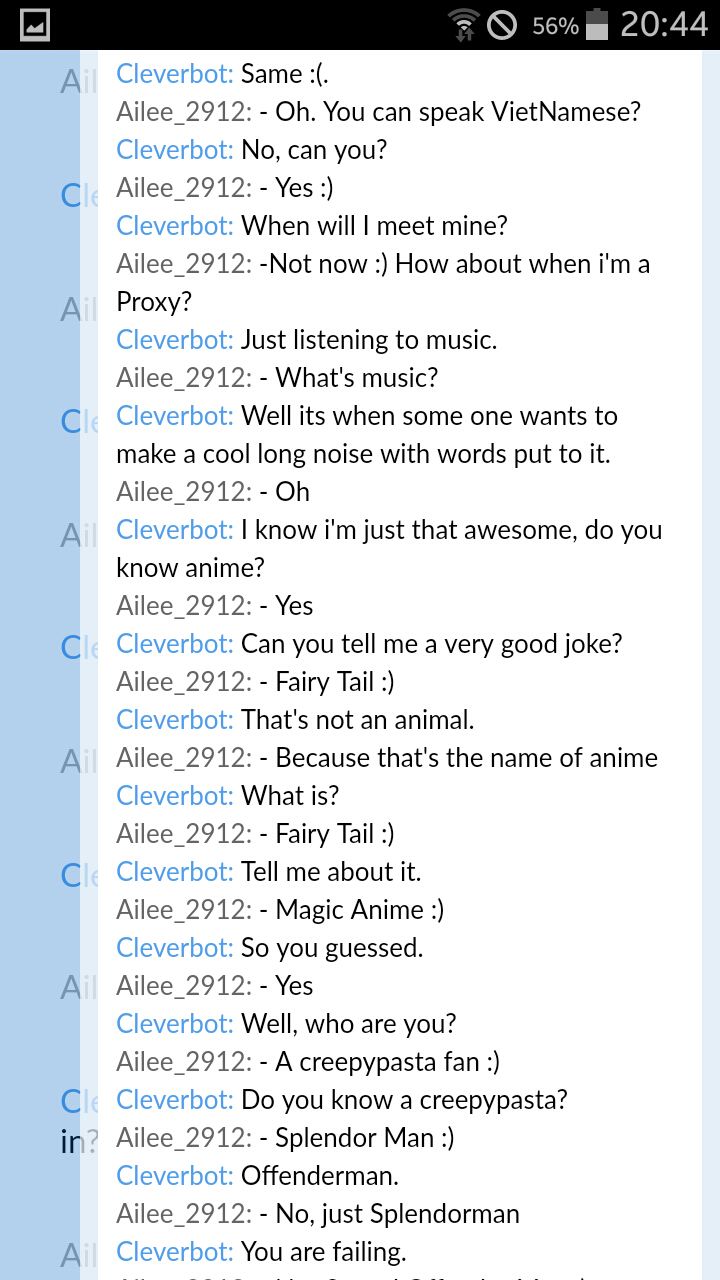720x1280 pixels.
Task: Tap the 20:44 clock
Action: coord(664,25)
